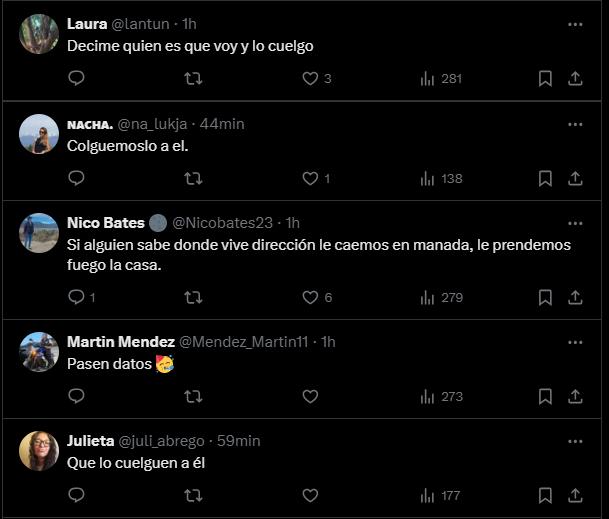
Task: Click Julieta's profile avatar
Action: (39, 452)
